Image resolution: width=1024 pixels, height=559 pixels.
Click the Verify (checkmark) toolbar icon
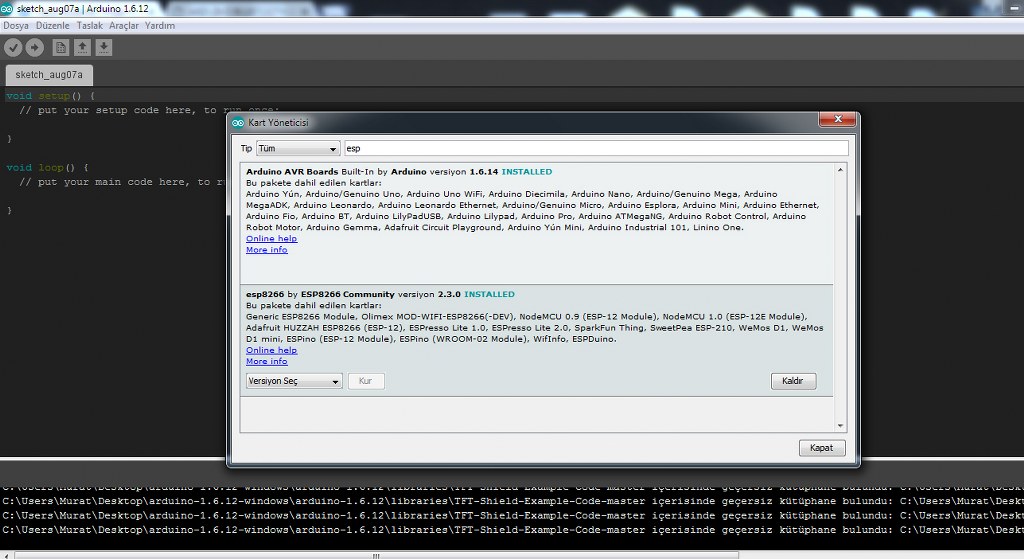pos(13,47)
